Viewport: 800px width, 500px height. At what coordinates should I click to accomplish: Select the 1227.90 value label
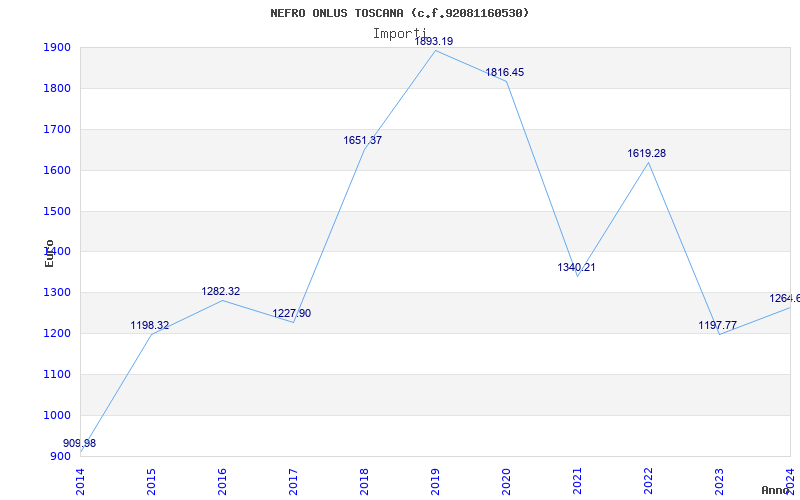[x=291, y=313]
